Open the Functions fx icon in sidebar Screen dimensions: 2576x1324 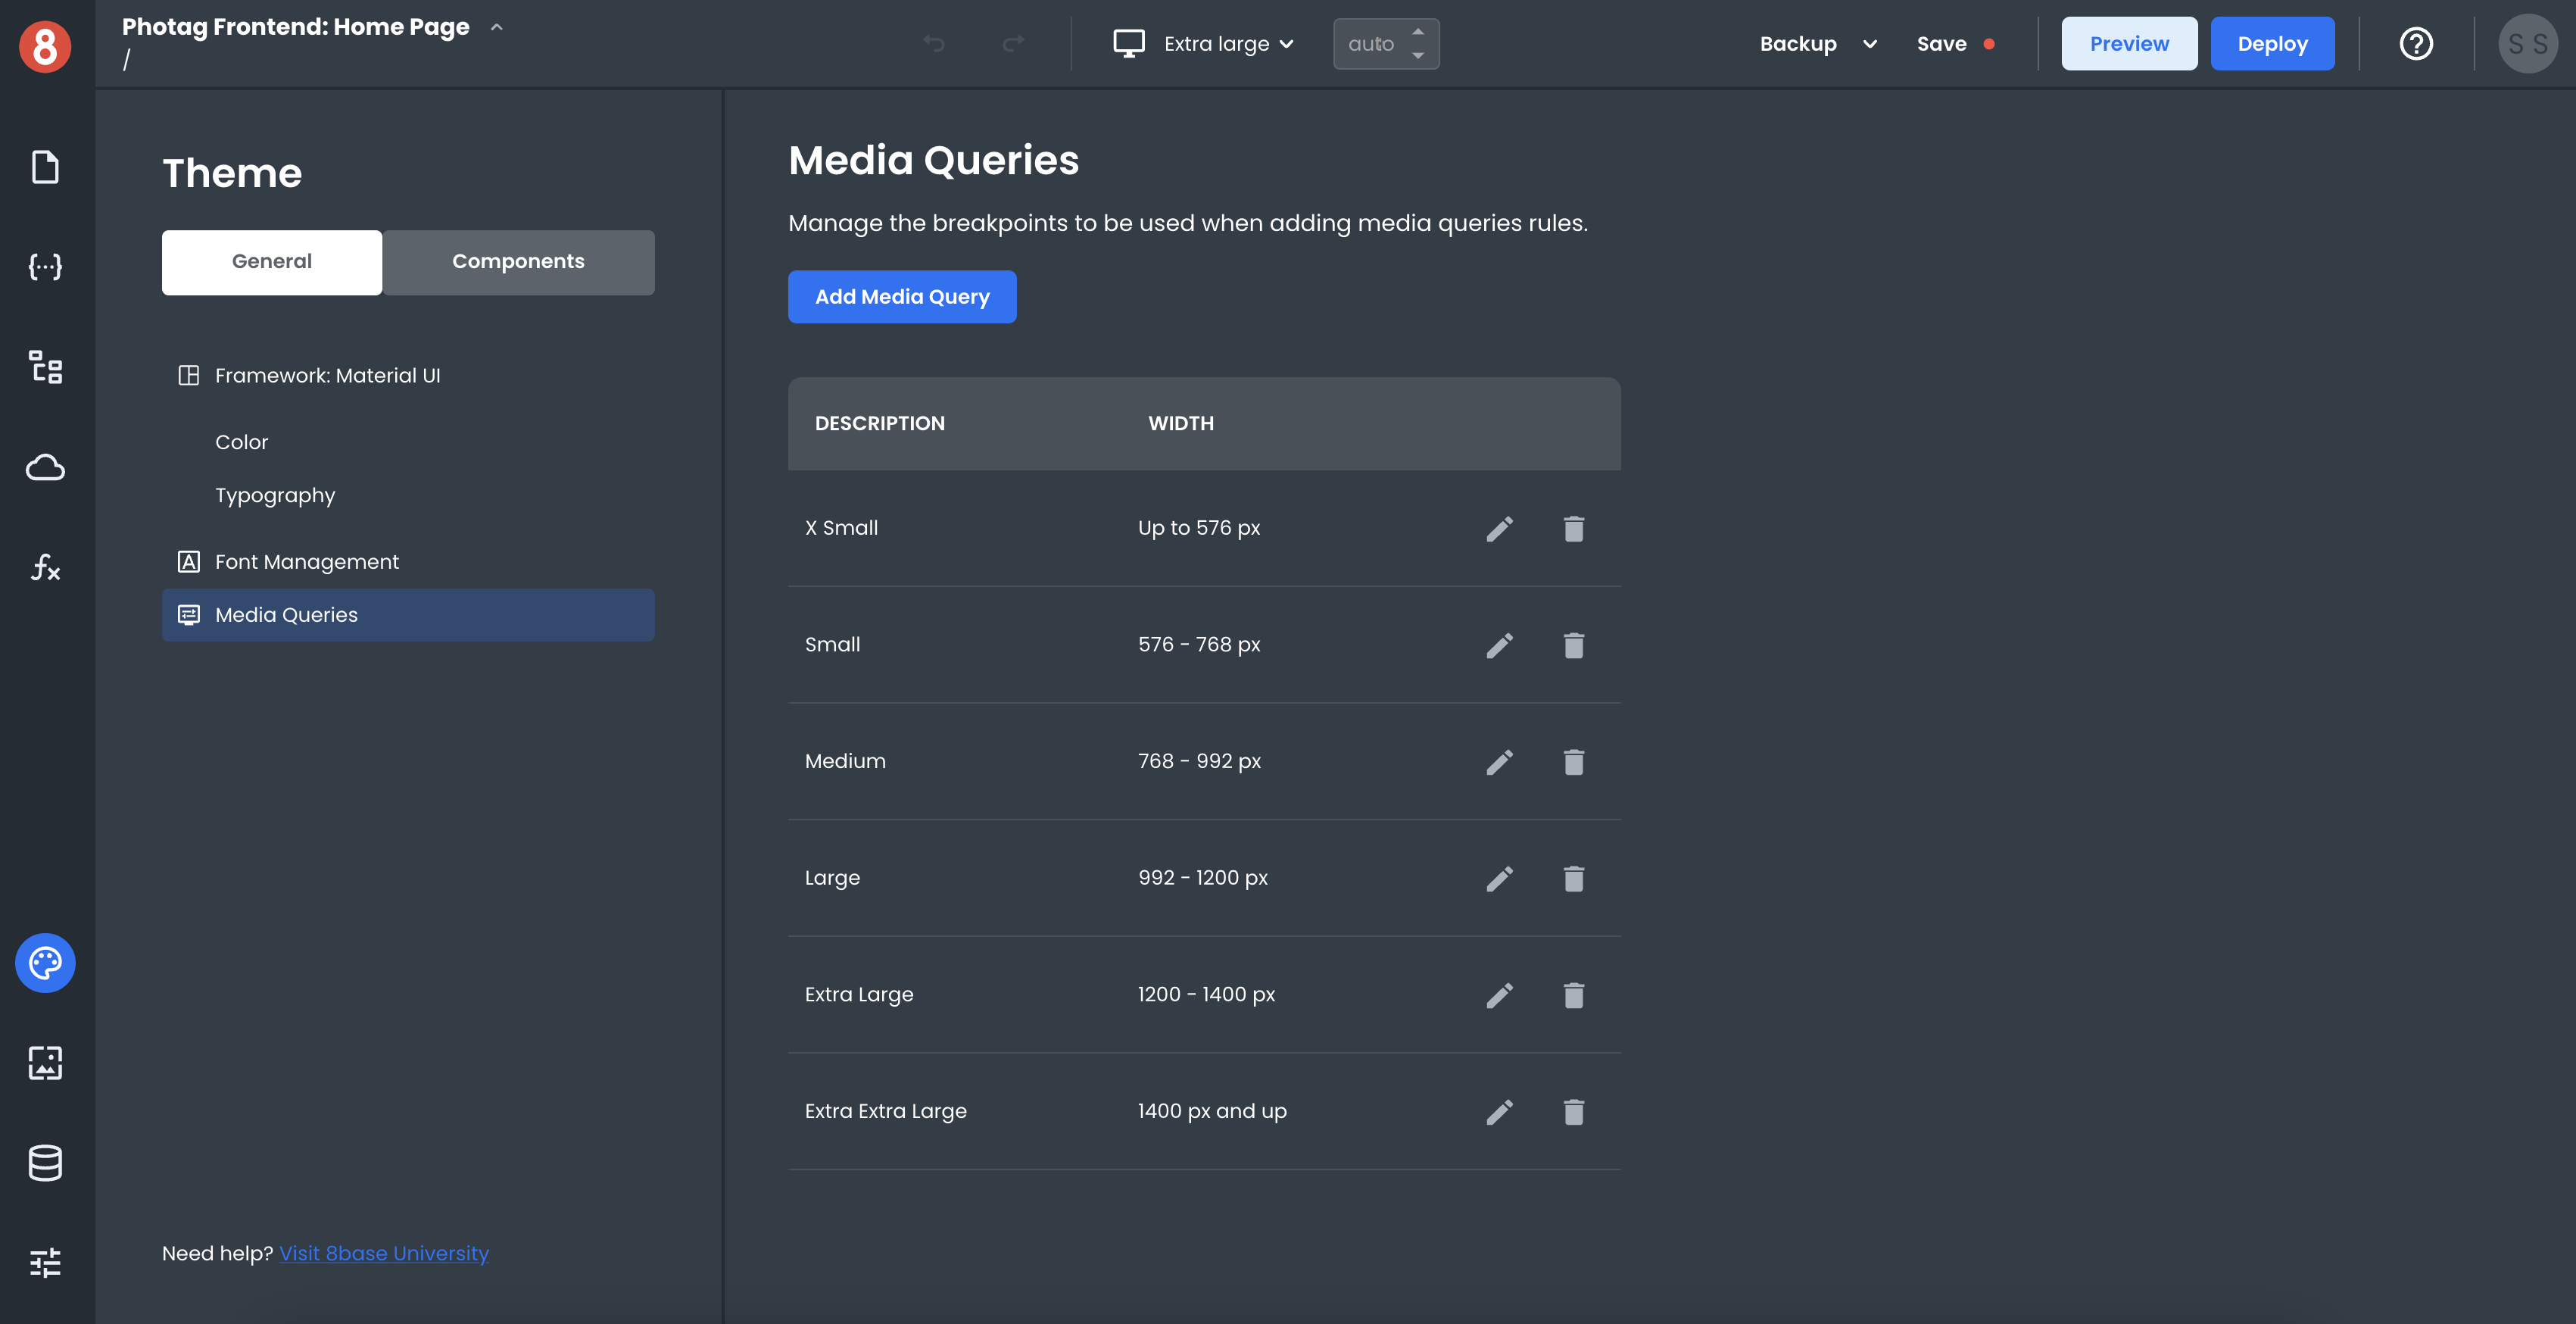tap(45, 567)
